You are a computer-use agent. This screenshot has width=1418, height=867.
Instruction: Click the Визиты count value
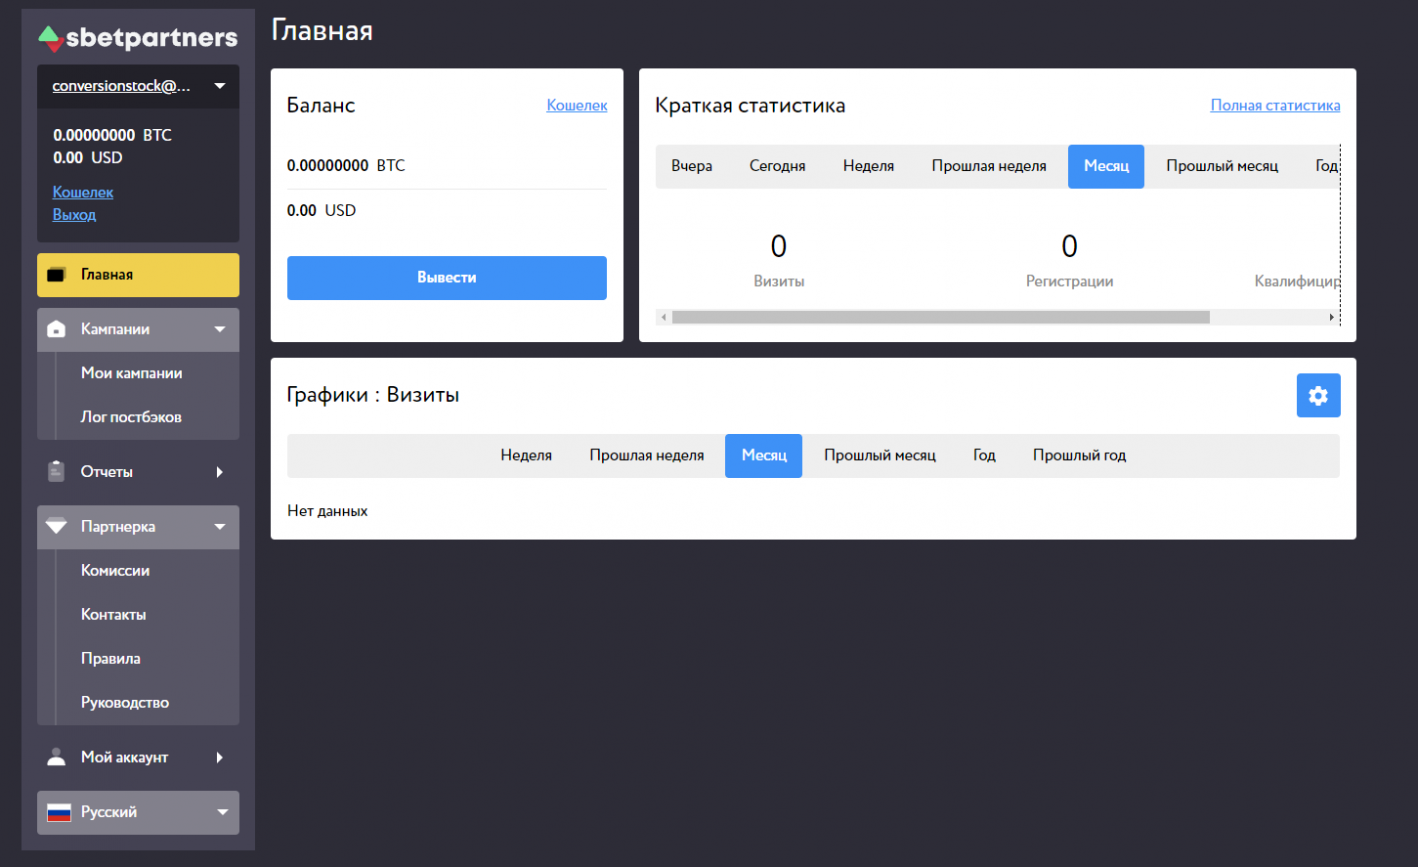779,246
